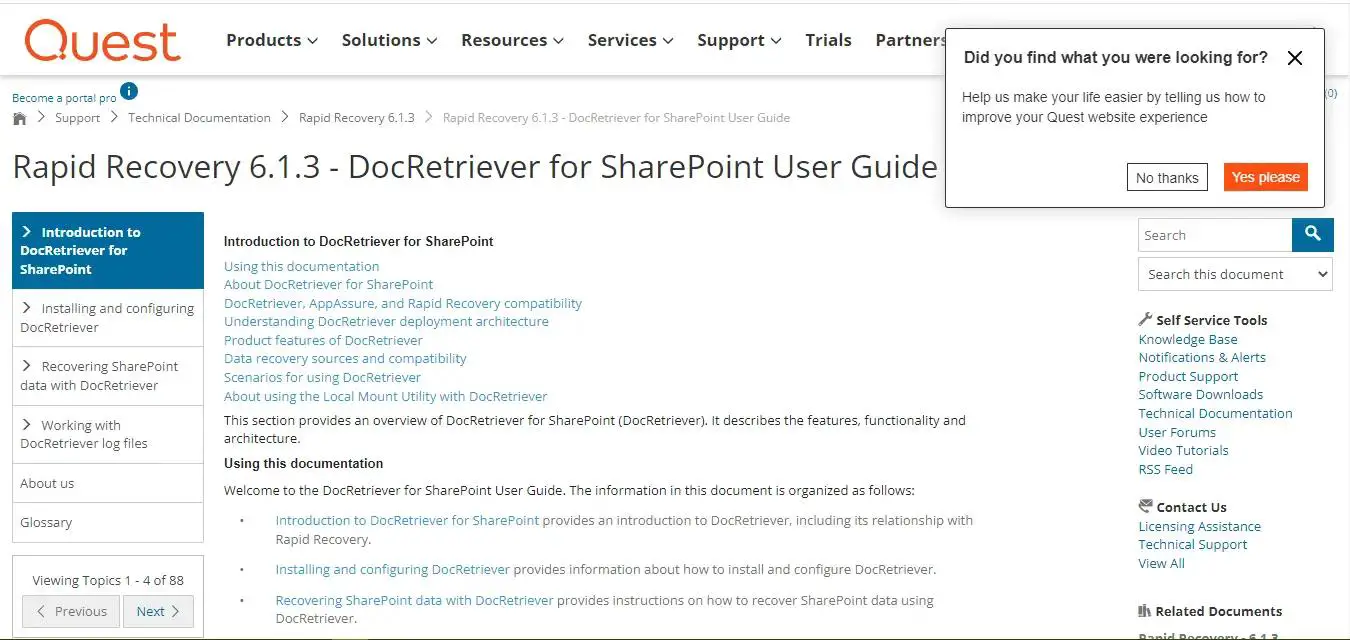This screenshot has width=1350, height=640.
Task: Expand Recovering SharePoint data with DocRetriever topic
Action: pyautogui.click(x=108, y=376)
